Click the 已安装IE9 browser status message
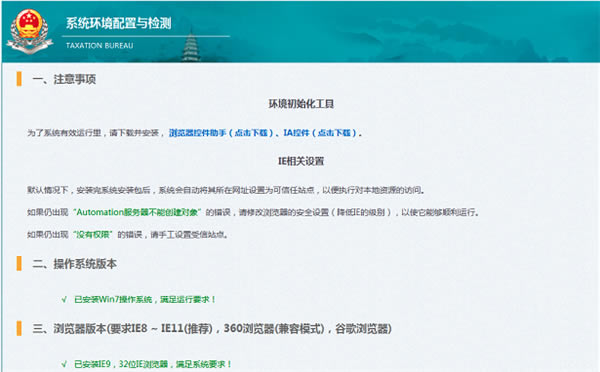This screenshot has width=600, height=372. (x=153, y=364)
